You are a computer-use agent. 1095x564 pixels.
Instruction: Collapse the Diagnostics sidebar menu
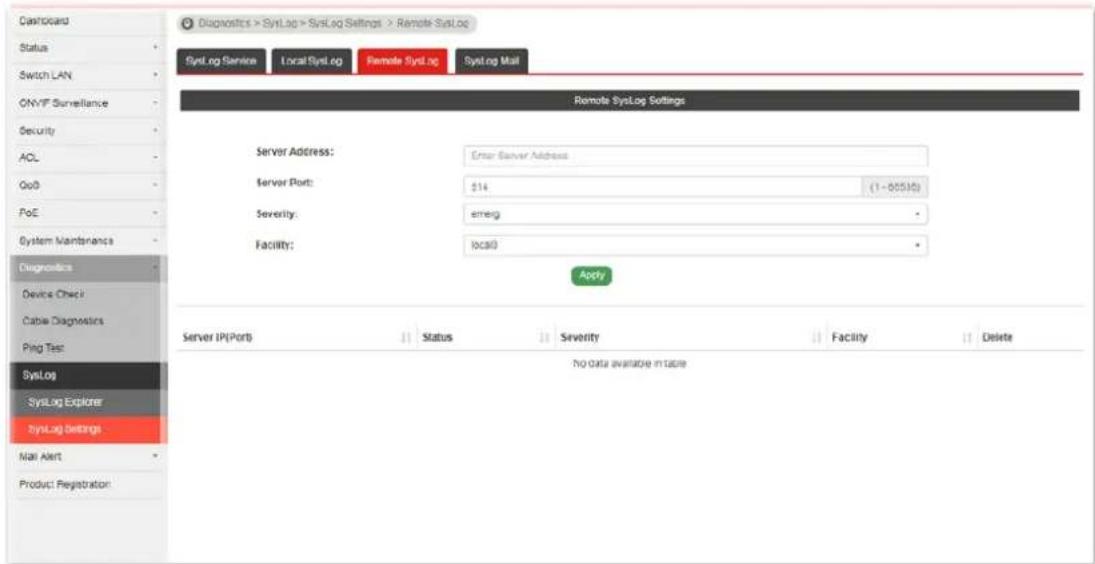(x=87, y=268)
